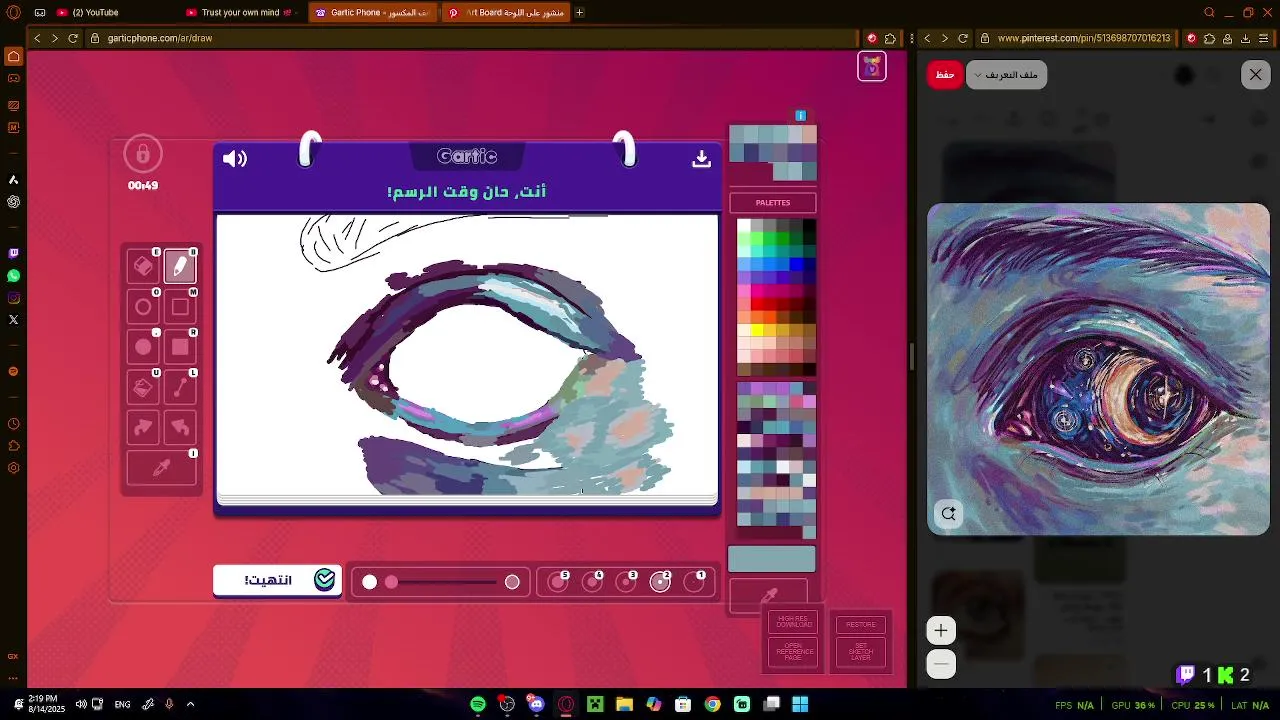Close the Pinterest pin view

tap(1255, 75)
